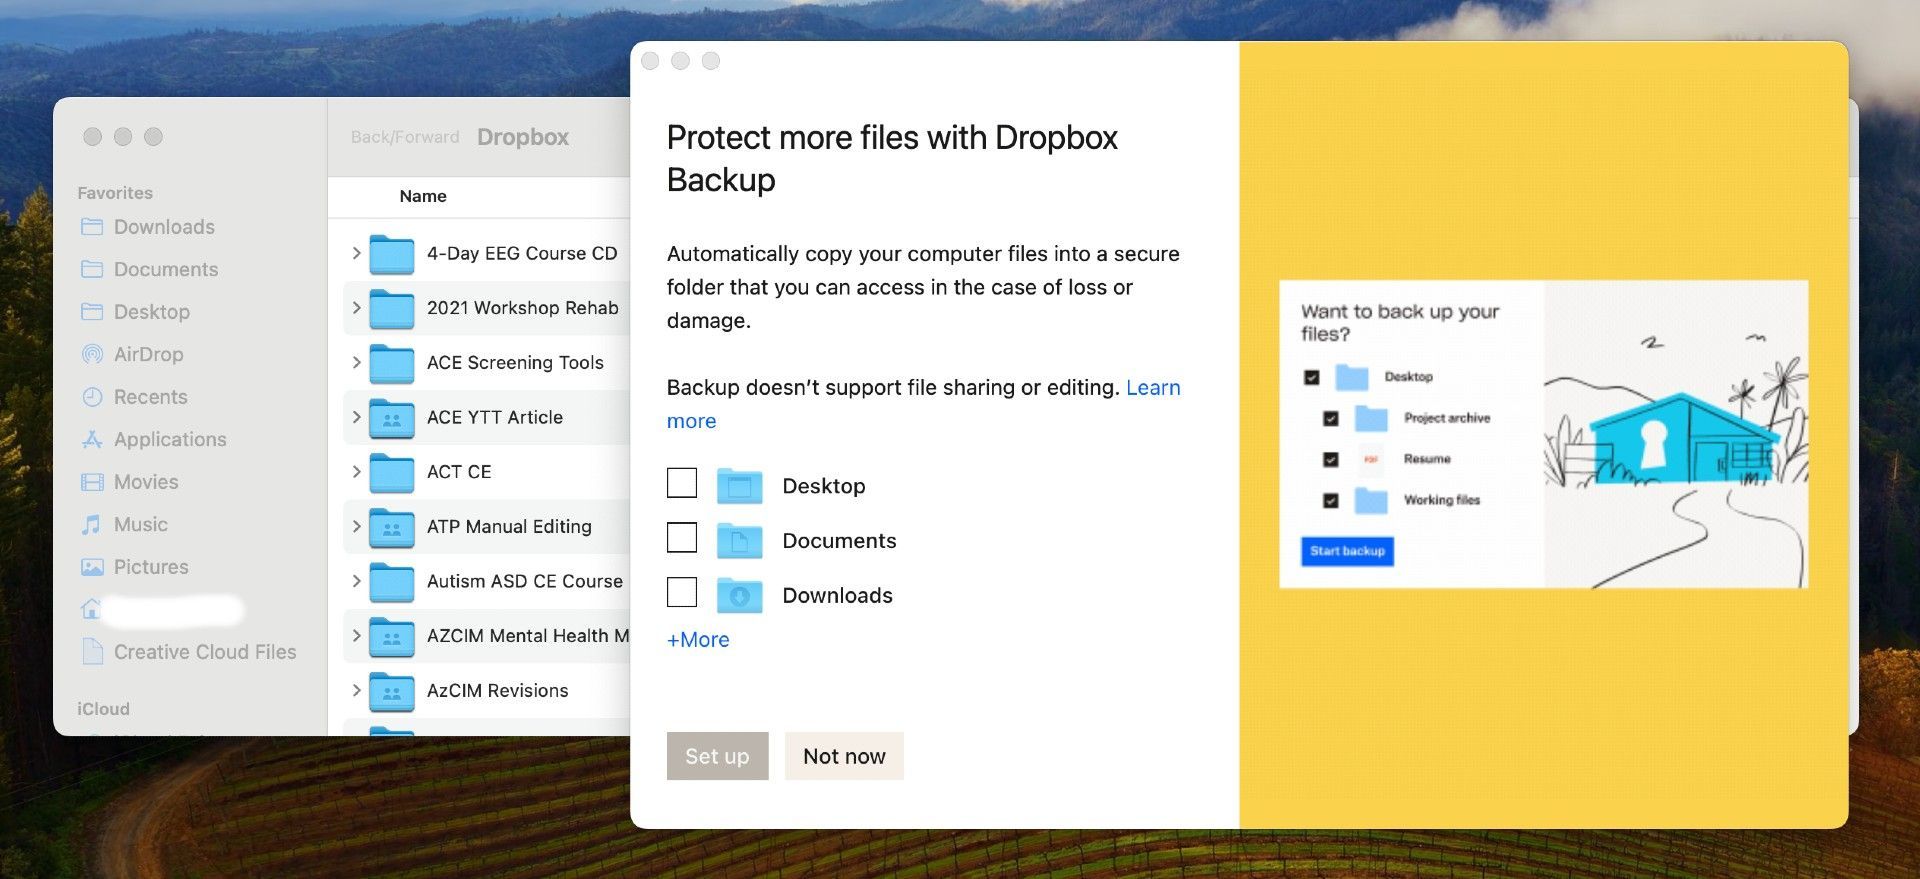This screenshot has height=879, width=1920.
Task: Expand the ACE YTT Article folder
Action: (356, 417)
